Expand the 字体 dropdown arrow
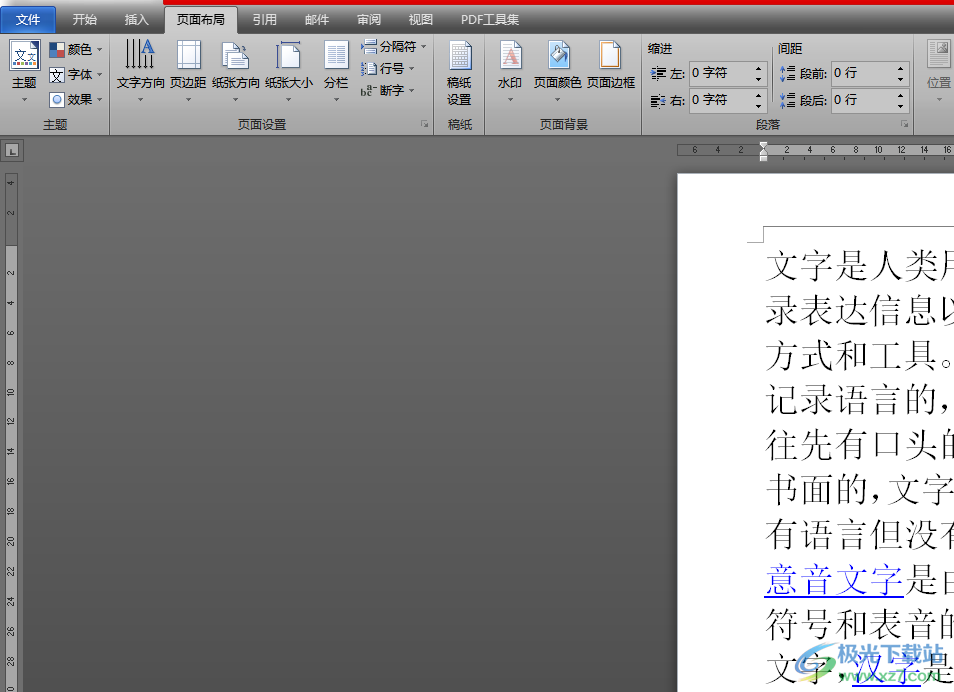 click(99, 75)
